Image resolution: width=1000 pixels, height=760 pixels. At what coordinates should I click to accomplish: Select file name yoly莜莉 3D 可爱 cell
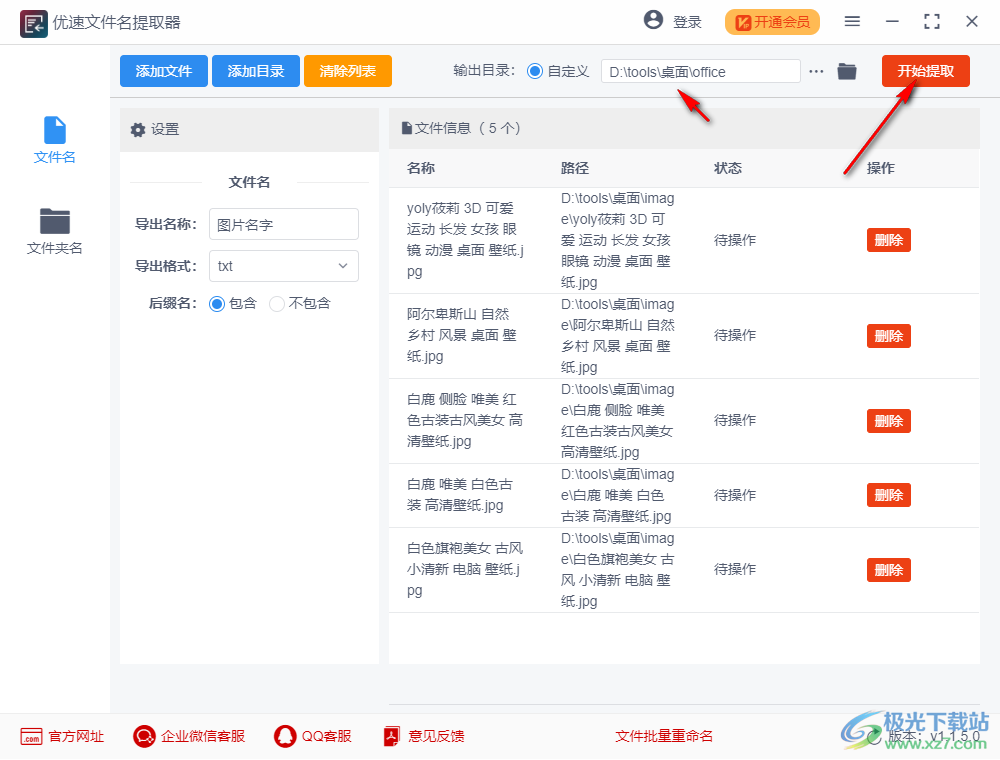tap(466, 240)
